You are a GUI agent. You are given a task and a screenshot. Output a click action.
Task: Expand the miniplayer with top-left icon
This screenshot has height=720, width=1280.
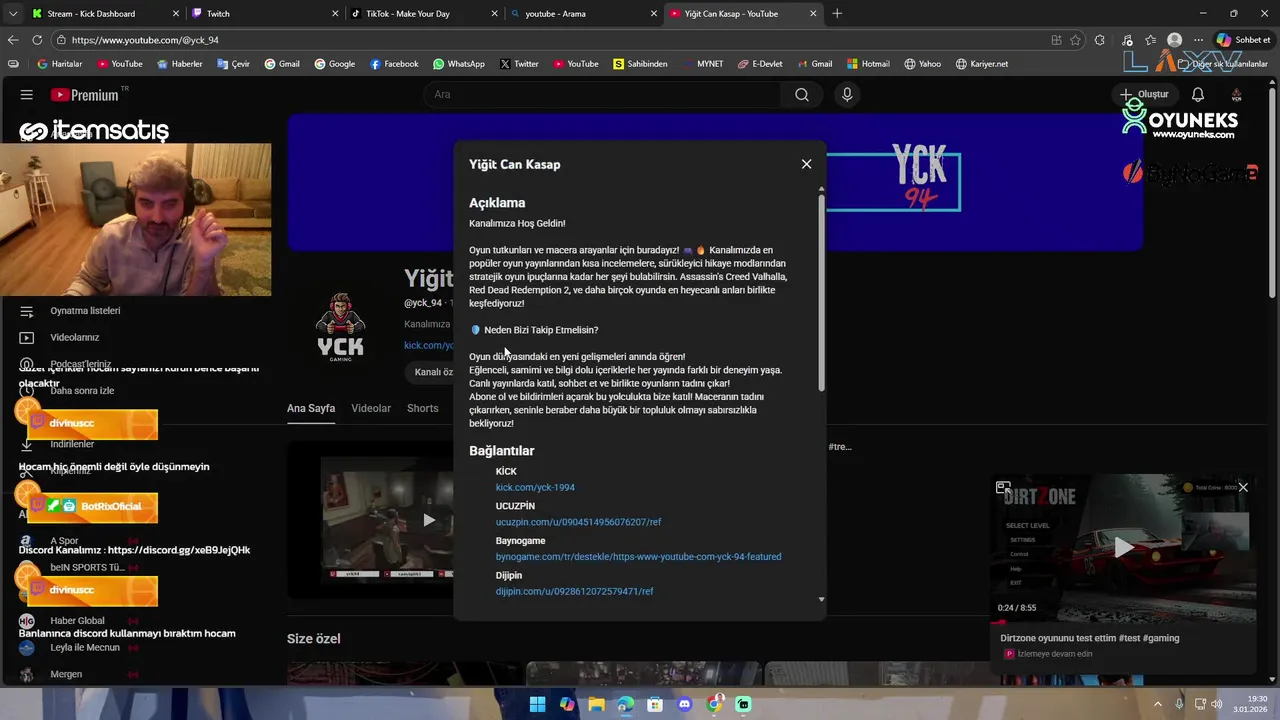(x=1003, y=487)
